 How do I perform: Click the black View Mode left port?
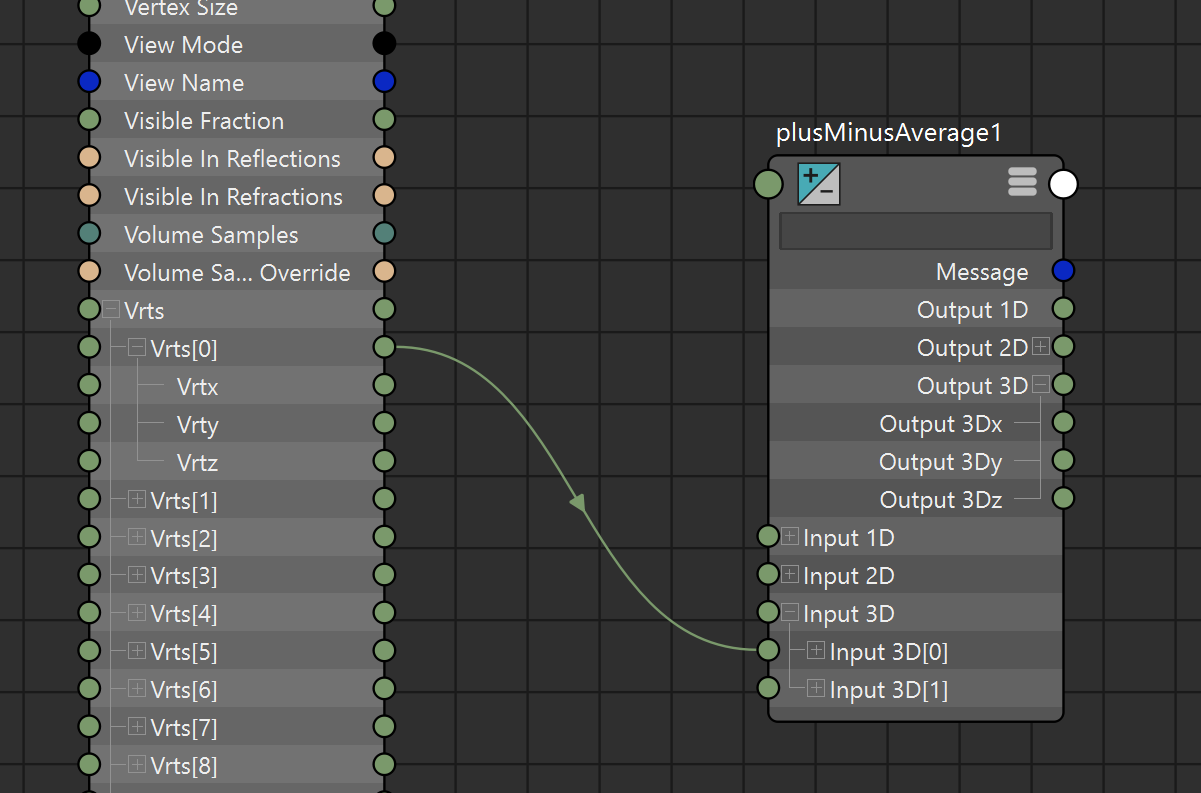coord(89,44)
